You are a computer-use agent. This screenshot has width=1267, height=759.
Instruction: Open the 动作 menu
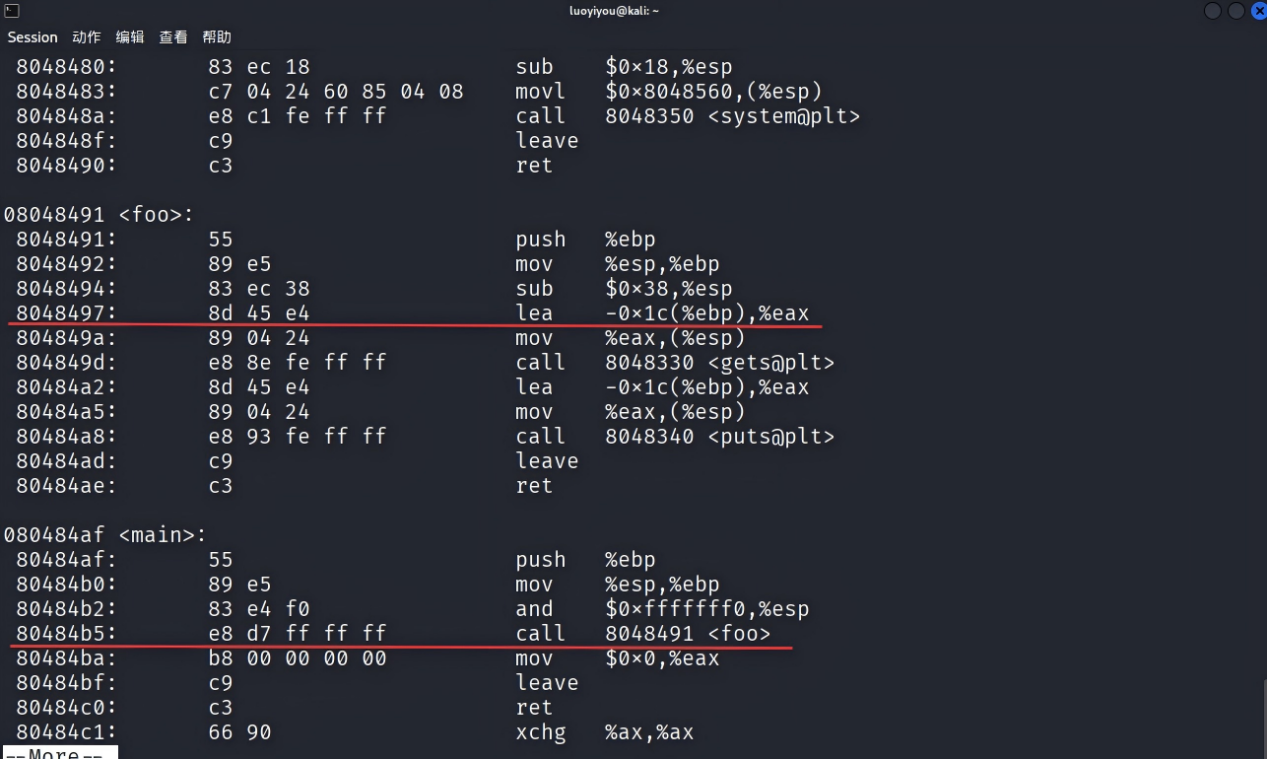(86, 37)
